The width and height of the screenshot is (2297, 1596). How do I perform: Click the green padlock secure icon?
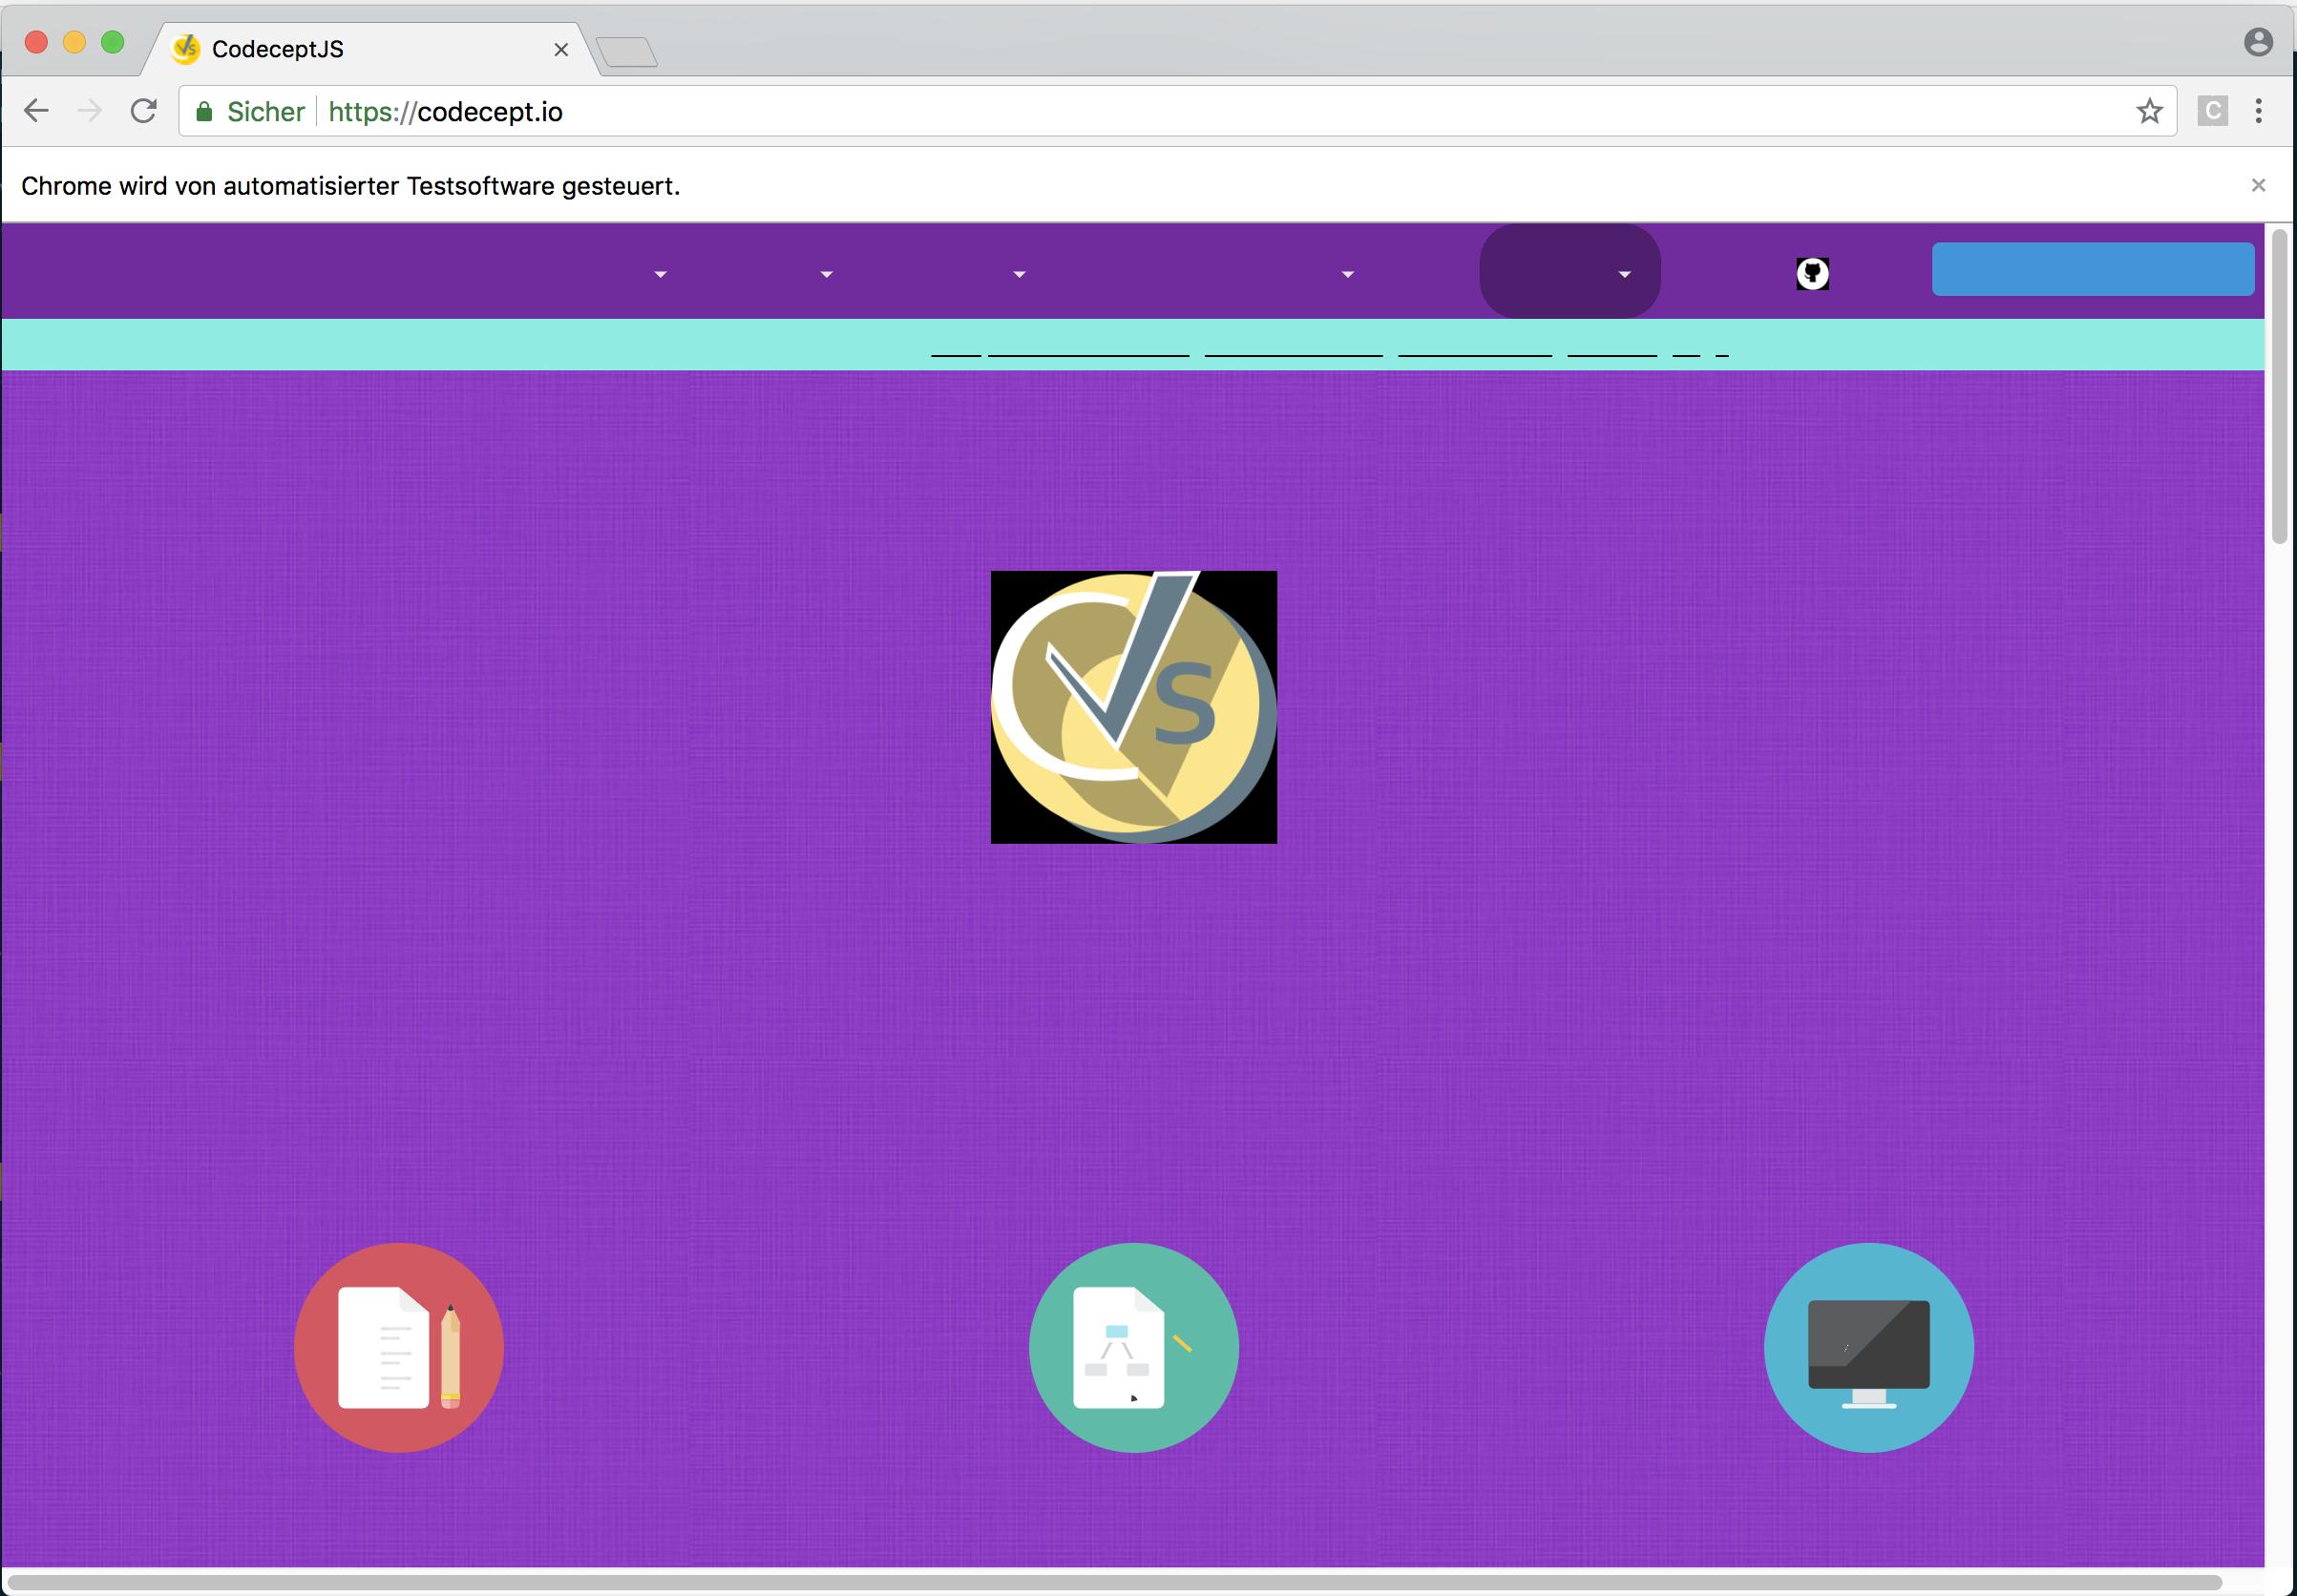(x=204, y=111)
